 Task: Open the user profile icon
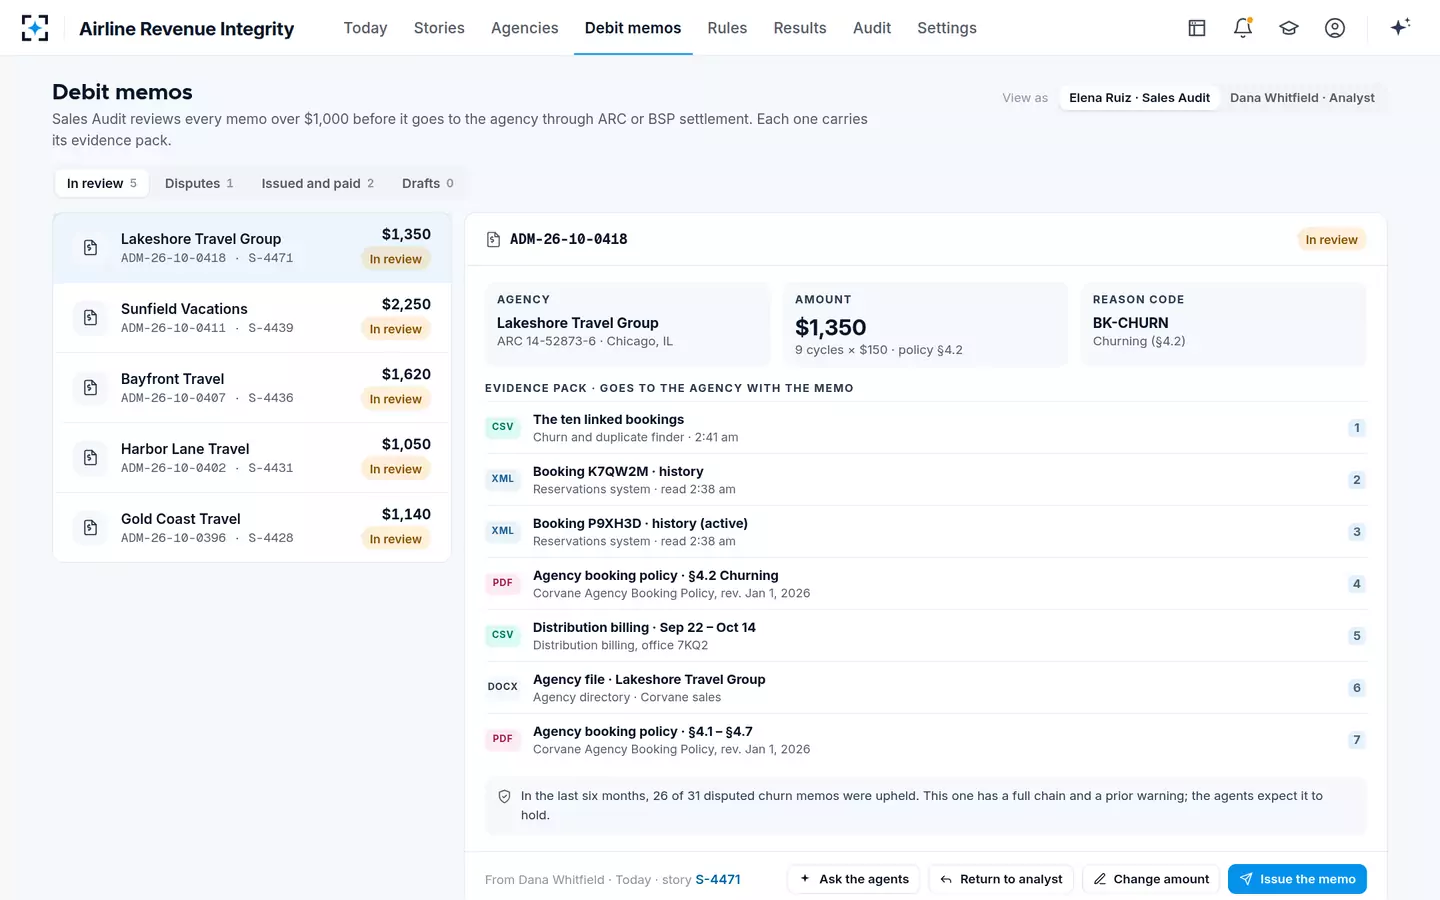tap(1335, 28)
